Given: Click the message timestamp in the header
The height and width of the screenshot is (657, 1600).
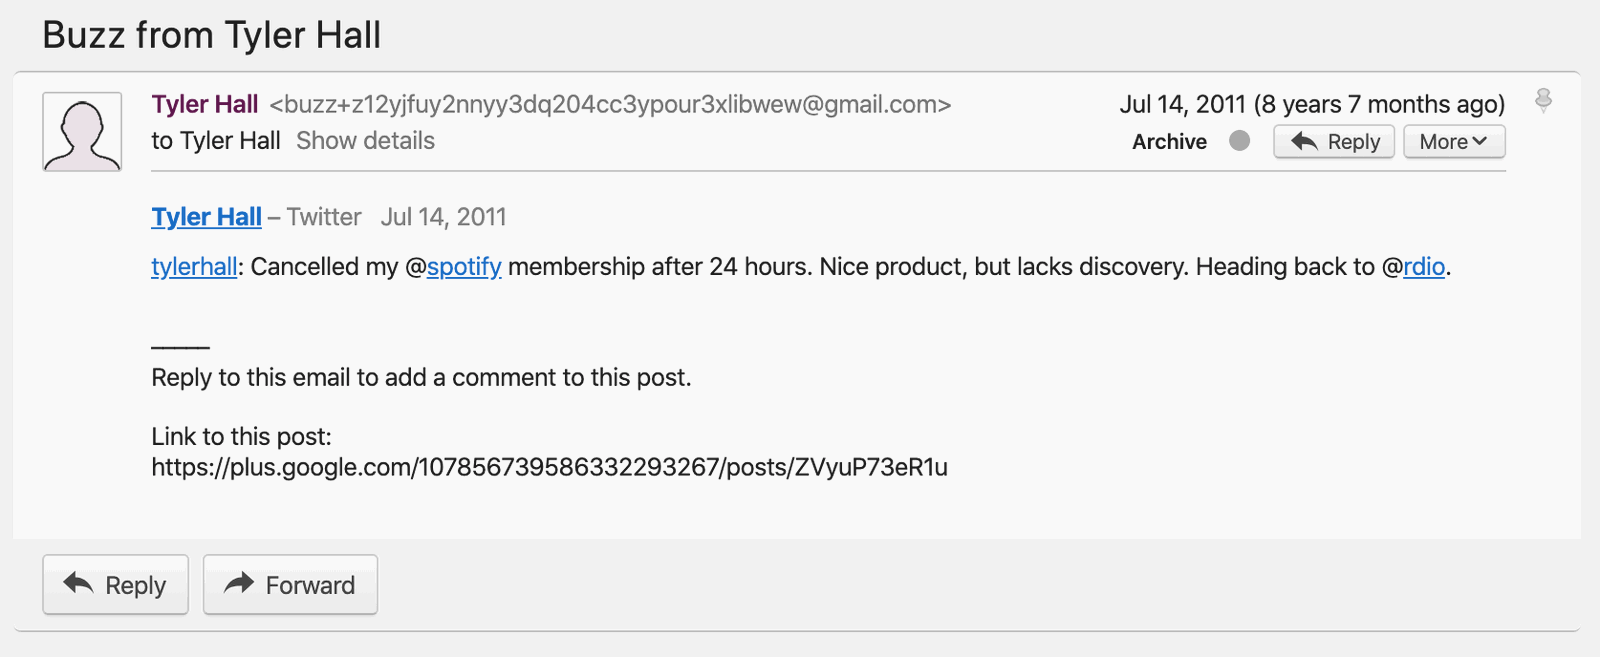Looking at the screenshot, I should 1311,104.
